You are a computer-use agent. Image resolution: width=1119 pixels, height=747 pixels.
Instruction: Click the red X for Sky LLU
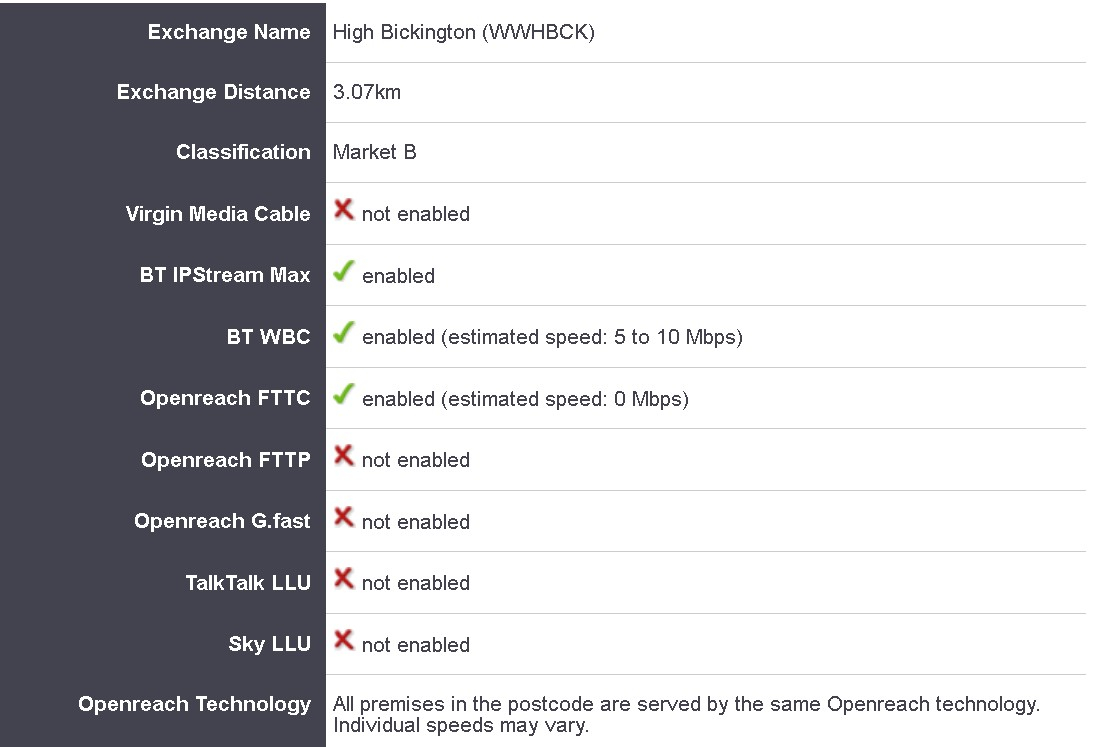(x=343, y=640)
